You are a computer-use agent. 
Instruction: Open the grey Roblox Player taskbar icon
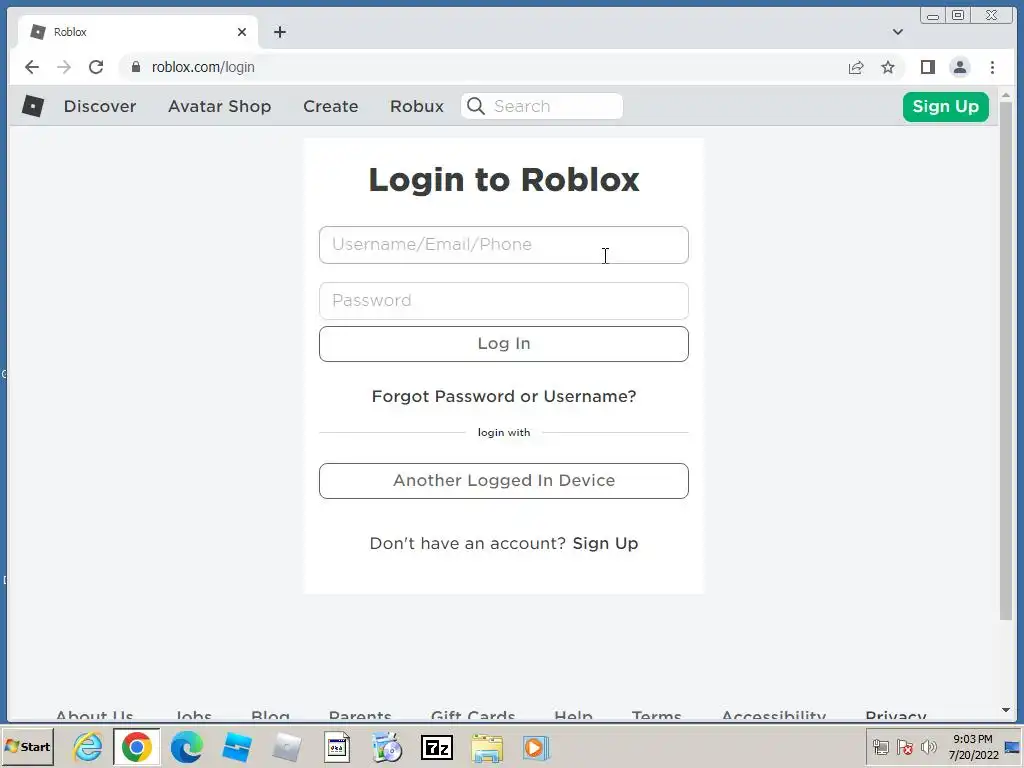pyautogui.click(x=286, y=747)
